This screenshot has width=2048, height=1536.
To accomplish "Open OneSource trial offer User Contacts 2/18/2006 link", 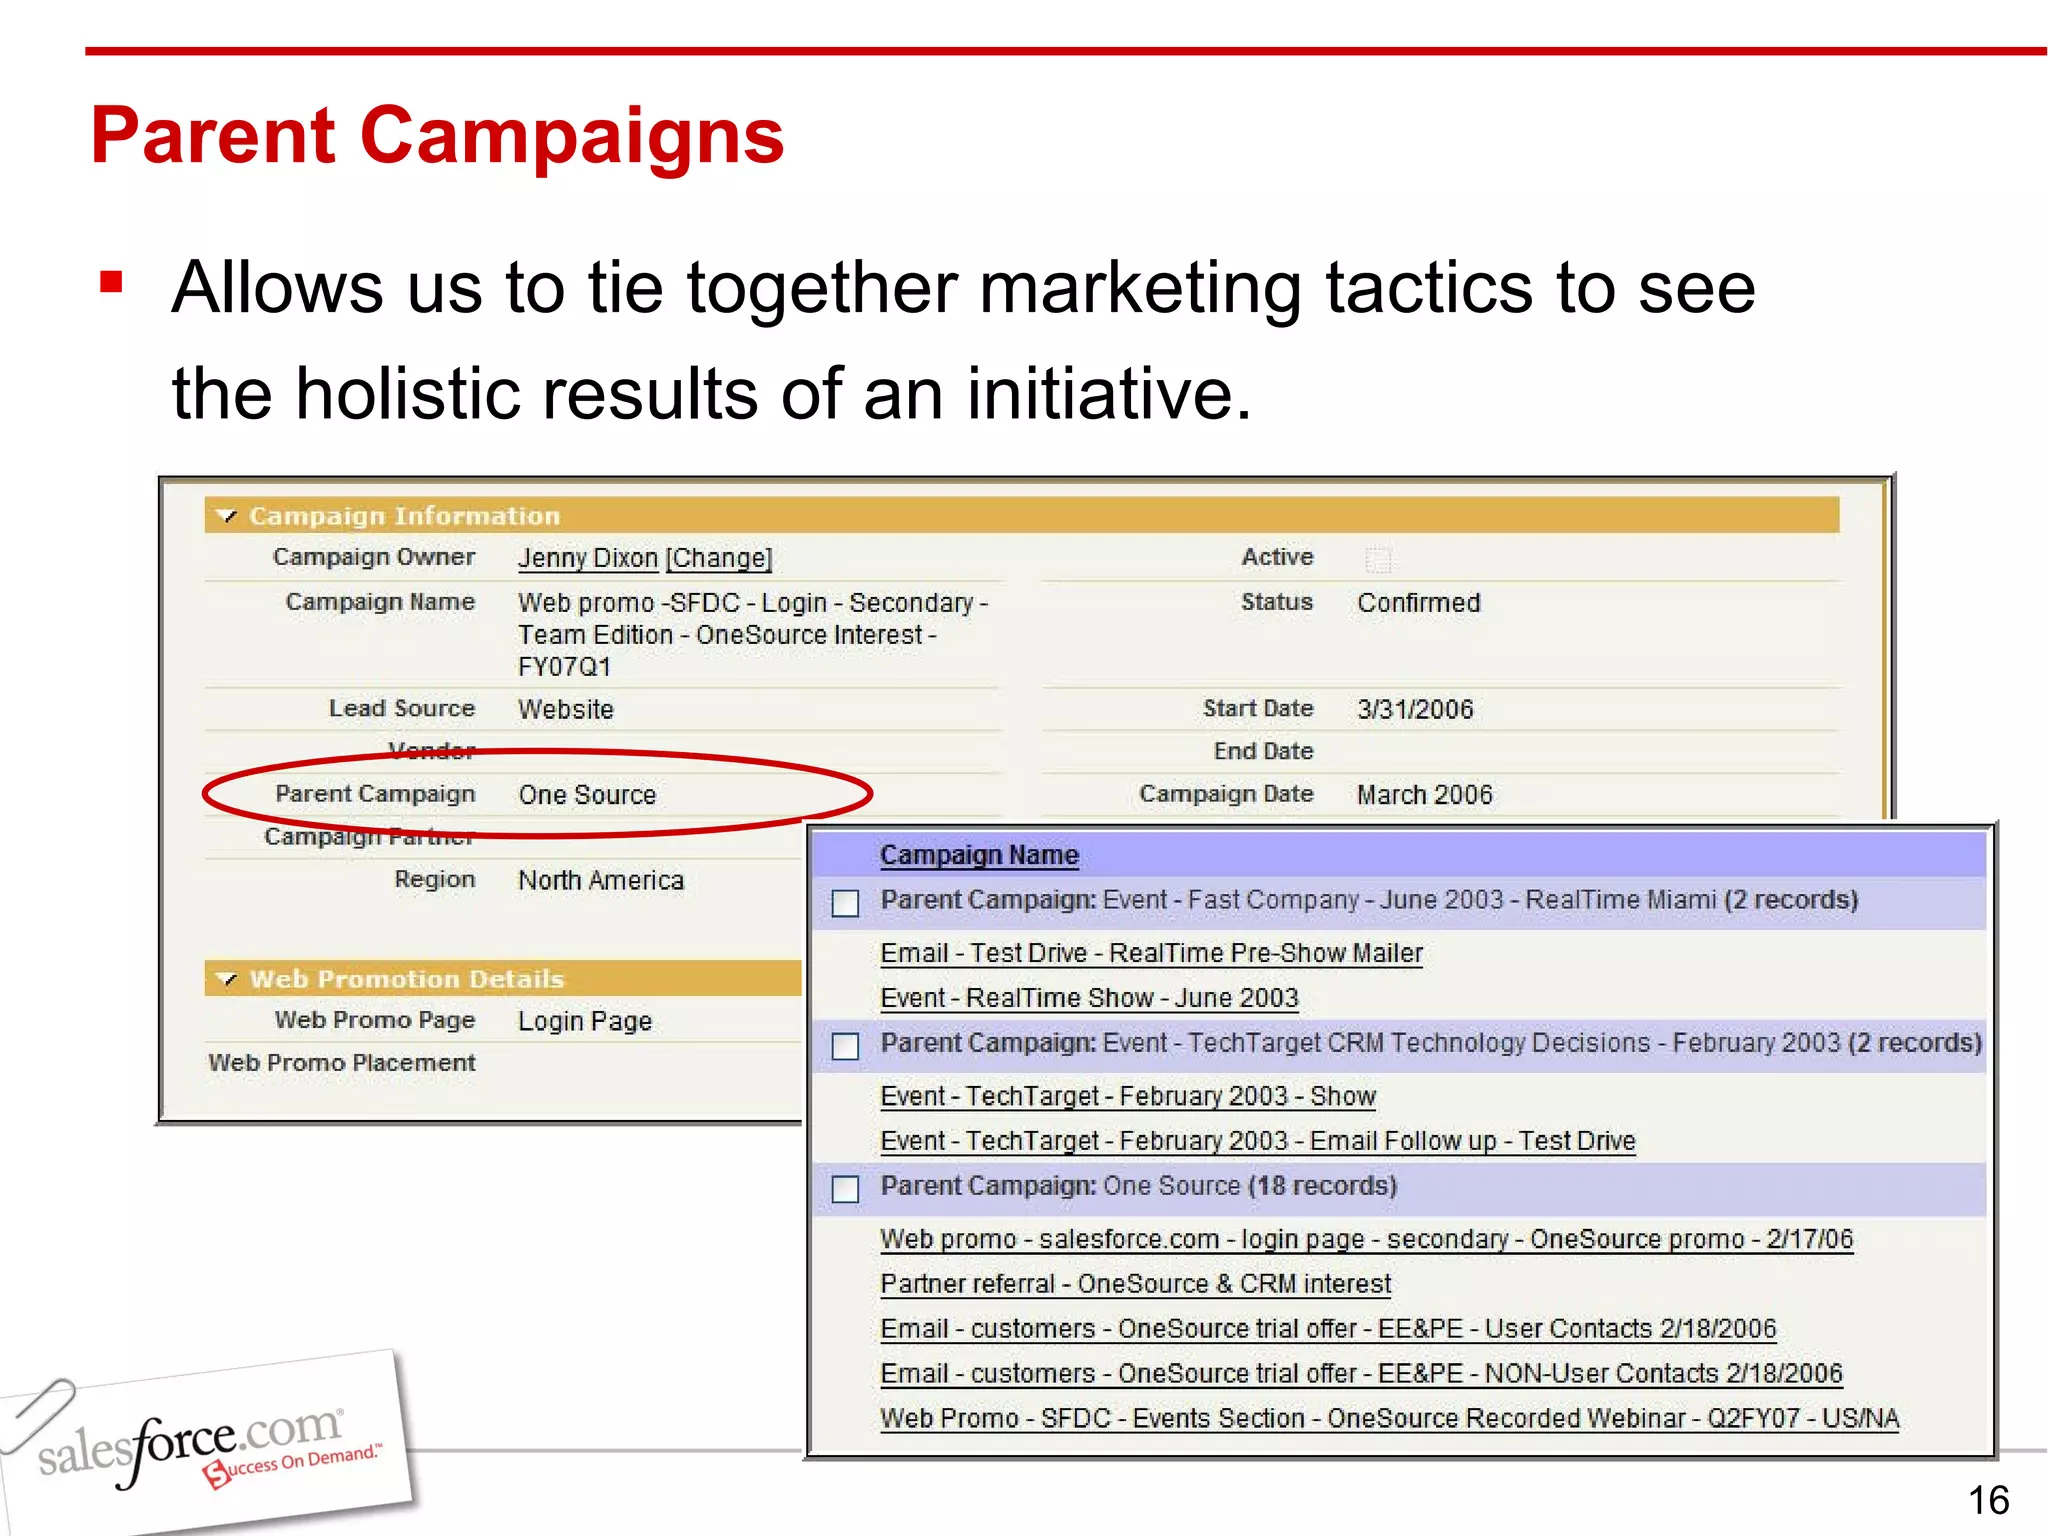I will (1328, 1329).
